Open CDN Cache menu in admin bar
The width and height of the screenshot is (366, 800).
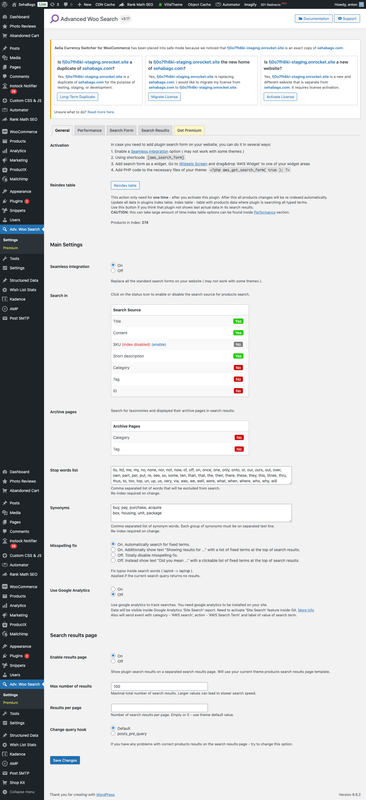(106, 4)
